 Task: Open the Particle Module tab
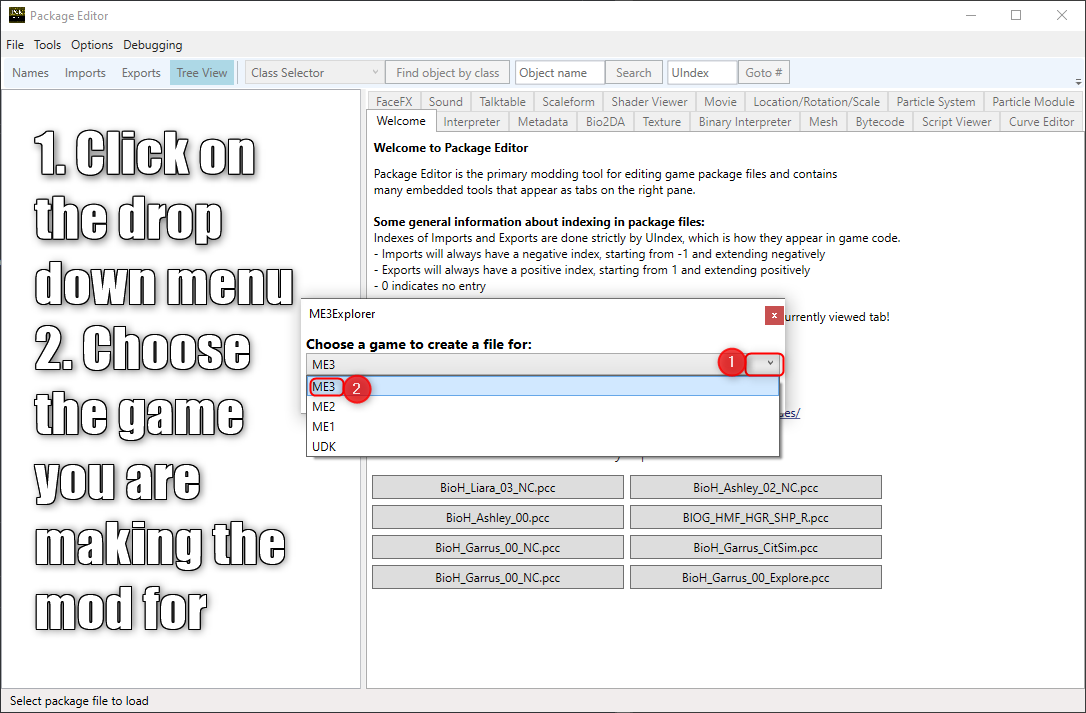(x=1033, y=101)
